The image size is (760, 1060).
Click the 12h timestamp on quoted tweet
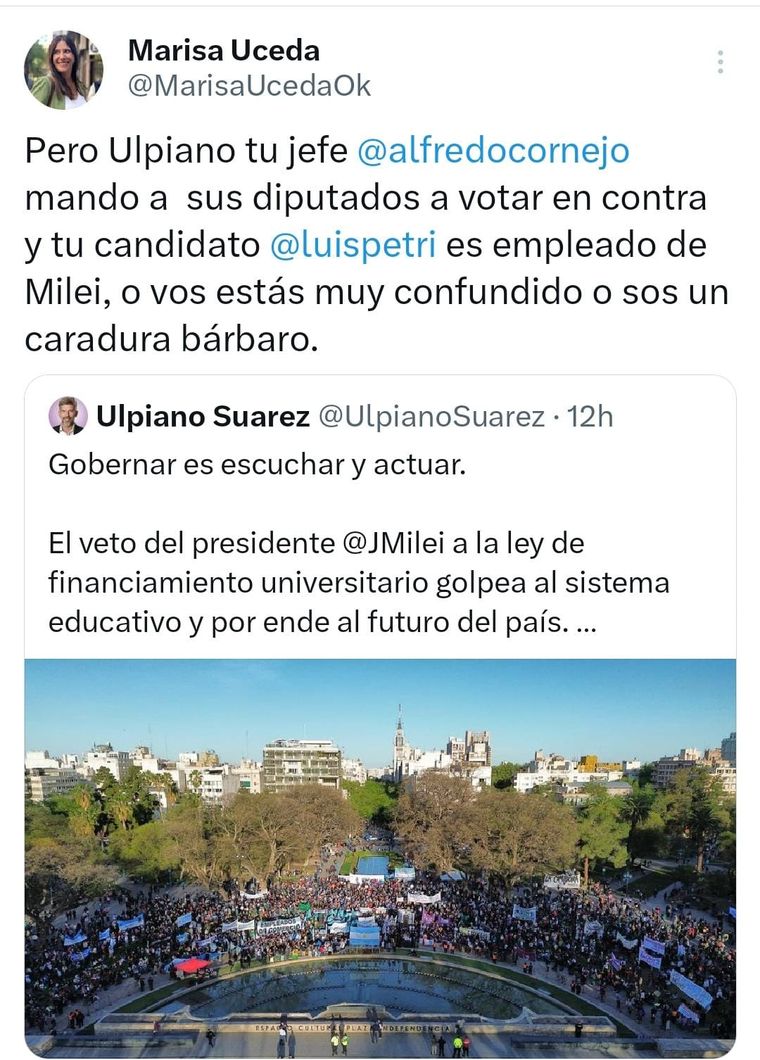pyautogui.click(x=590, y=417)
